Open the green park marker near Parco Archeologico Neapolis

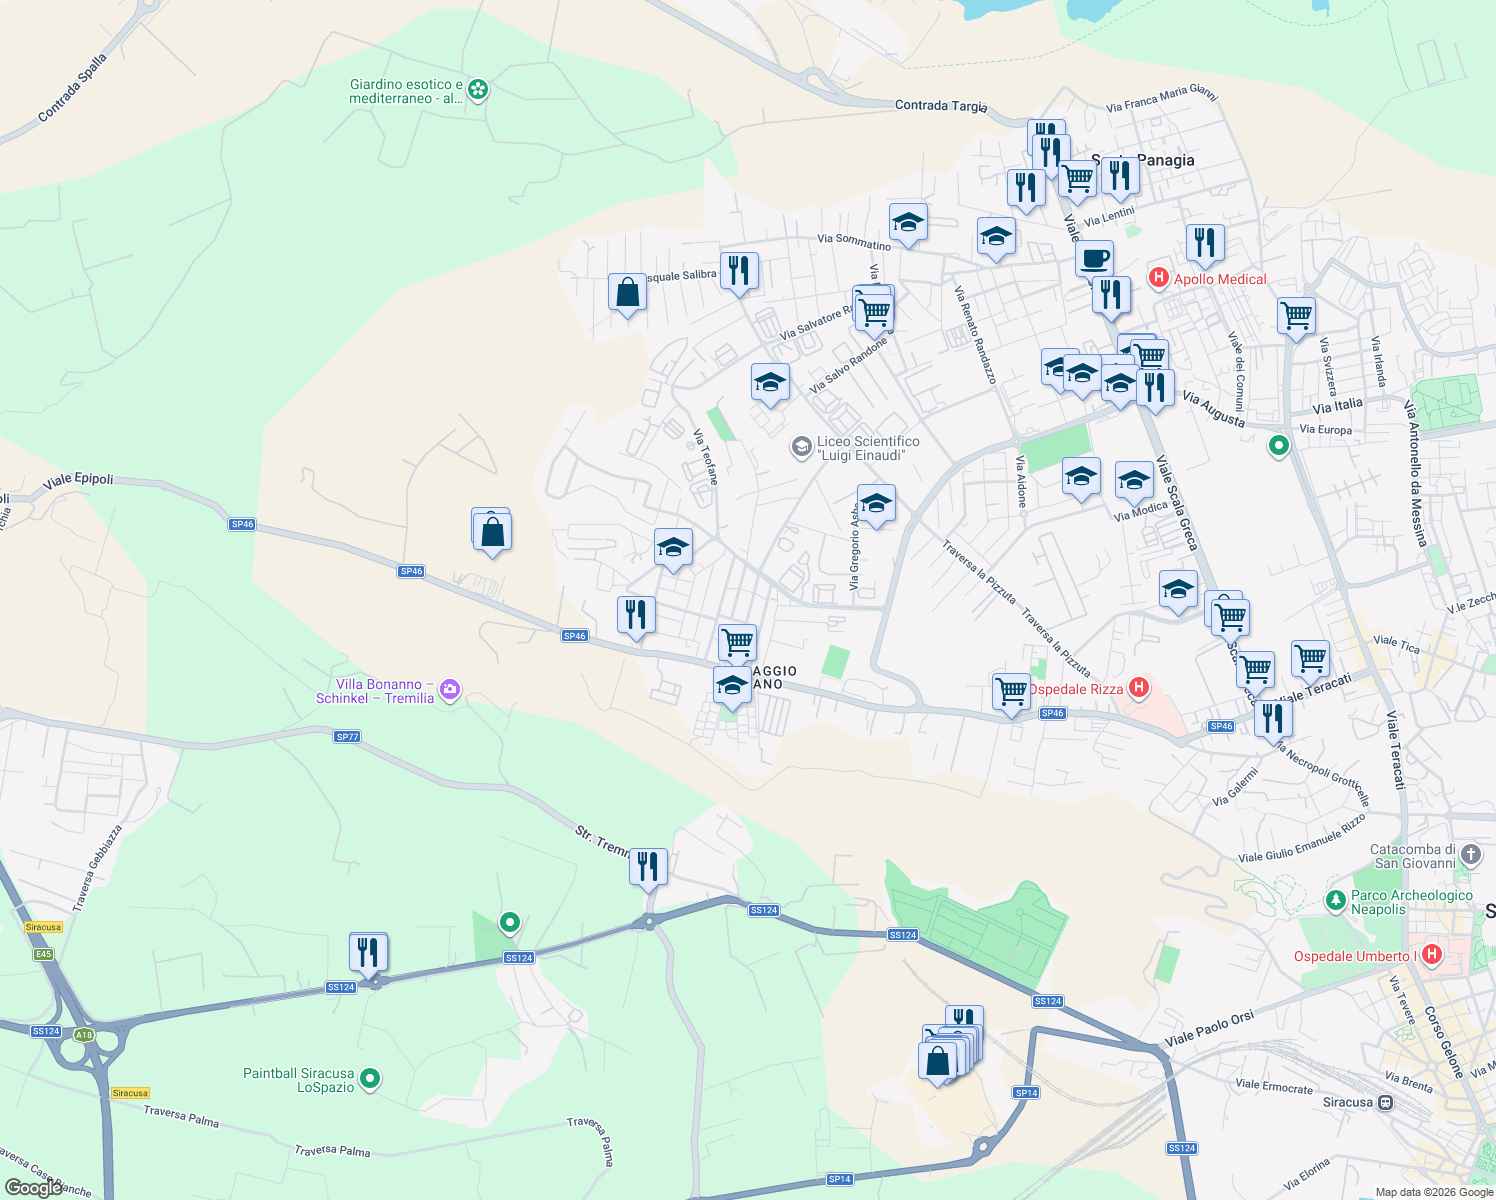click(1334, 900)
